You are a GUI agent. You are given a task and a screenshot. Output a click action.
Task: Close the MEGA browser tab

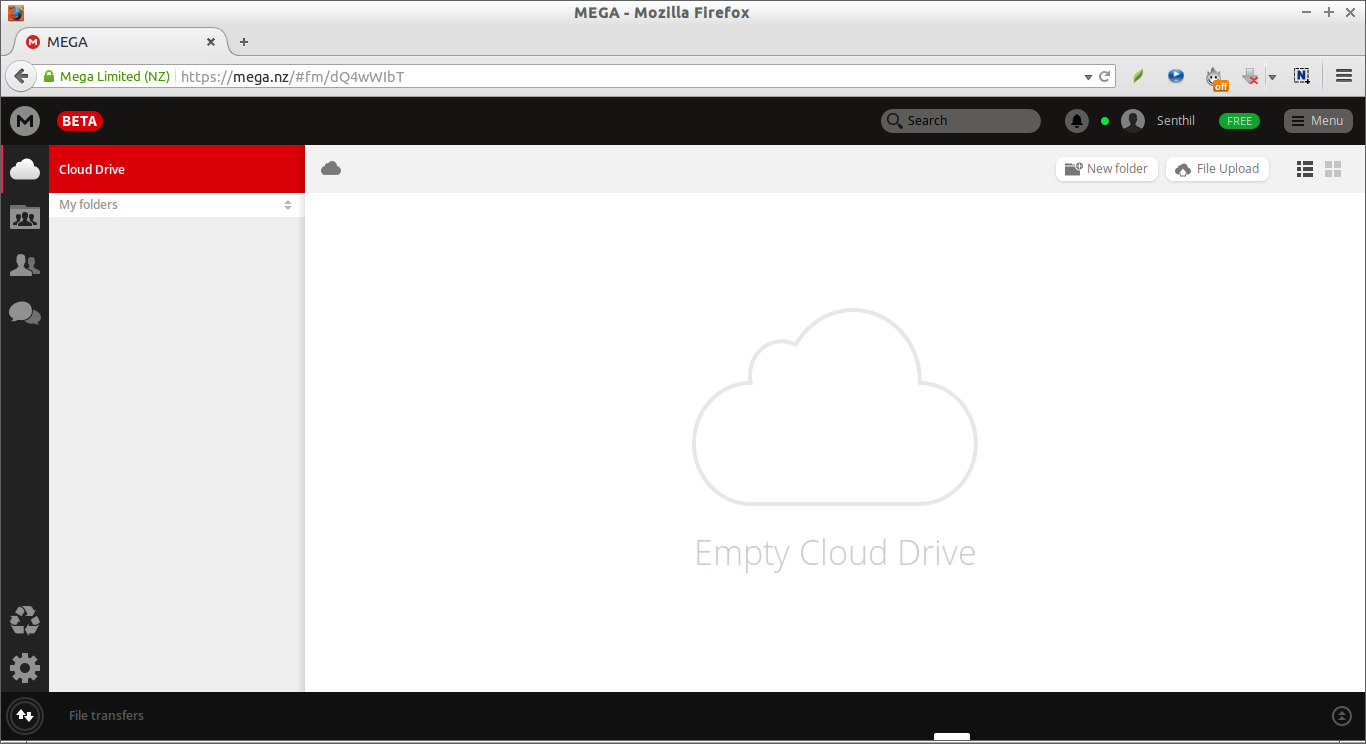tap(210, 42)
